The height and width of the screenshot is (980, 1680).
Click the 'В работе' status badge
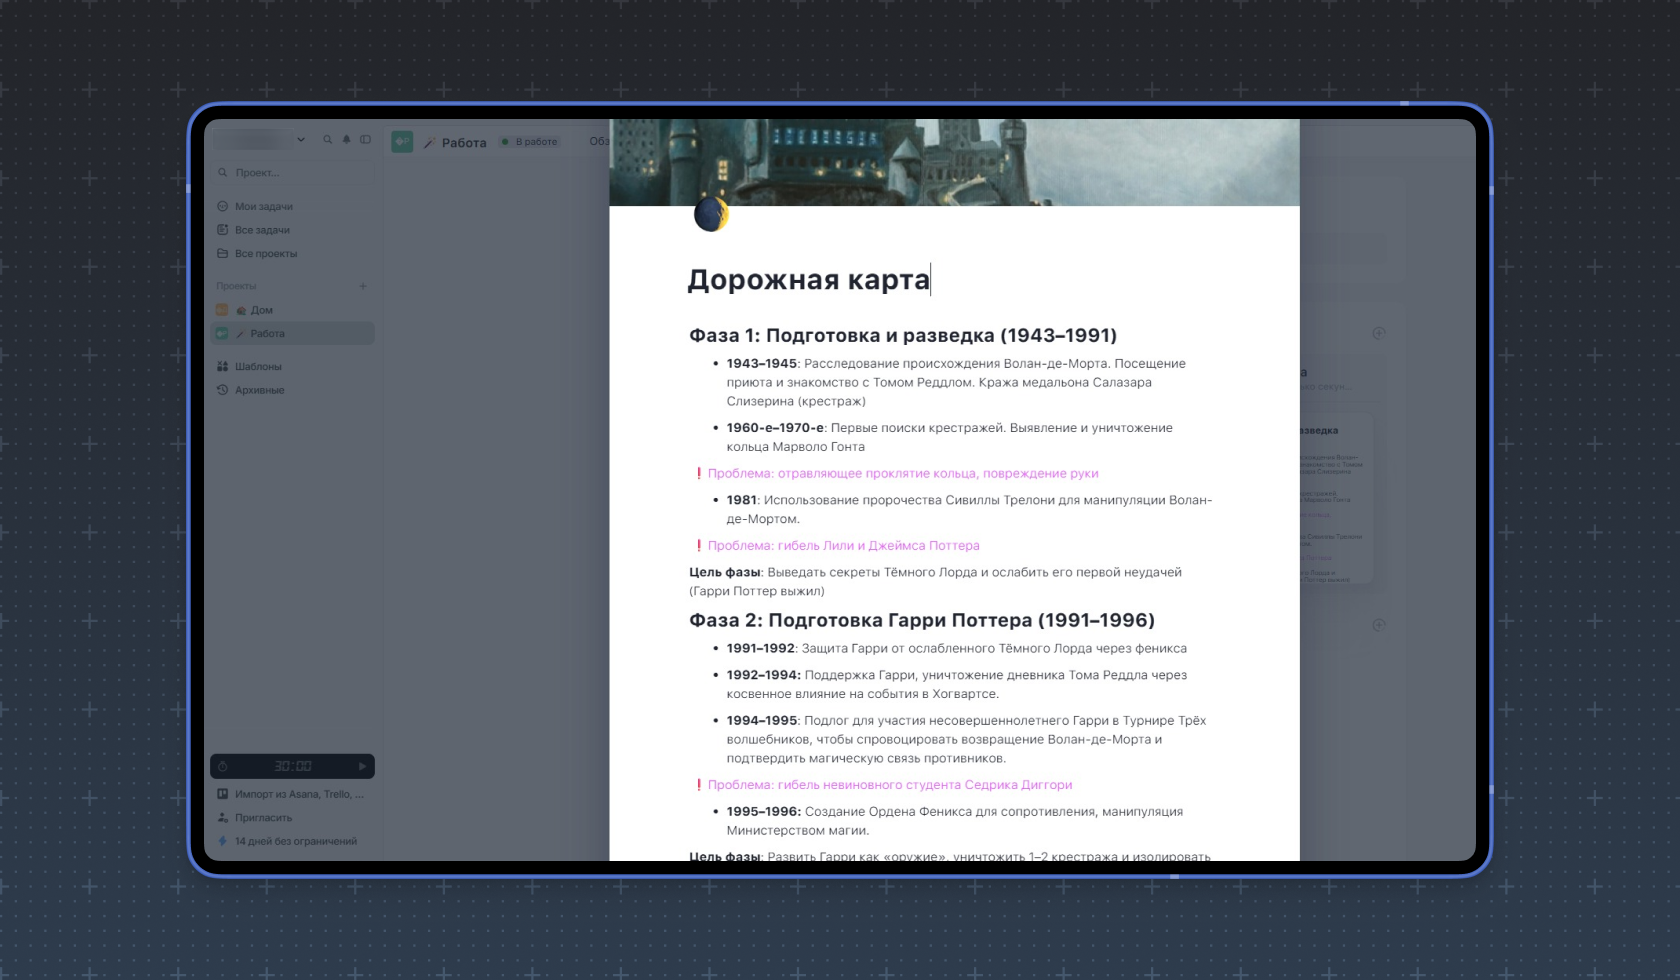point(530,141)
